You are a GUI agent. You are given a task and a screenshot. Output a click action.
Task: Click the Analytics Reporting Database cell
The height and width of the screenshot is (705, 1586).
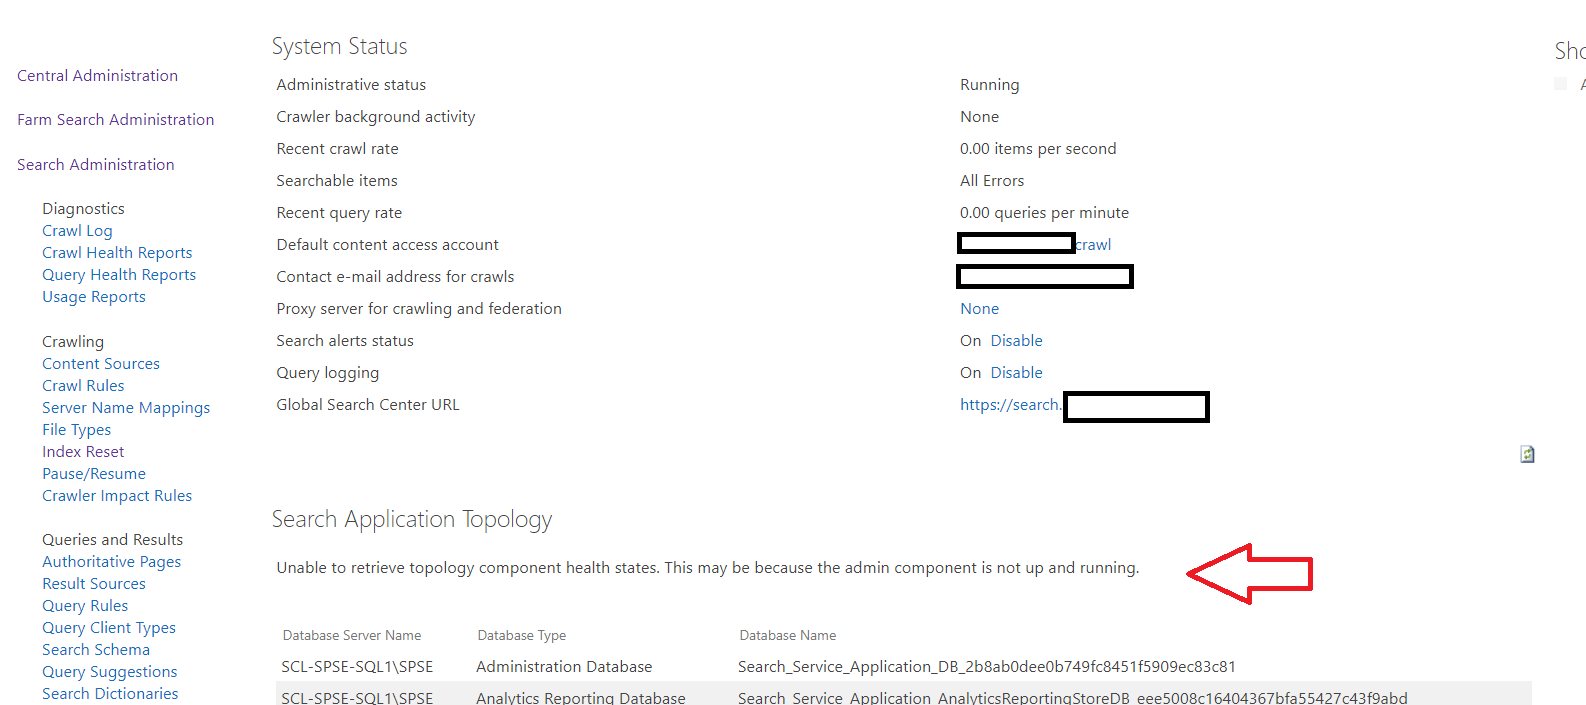(581, 698)
